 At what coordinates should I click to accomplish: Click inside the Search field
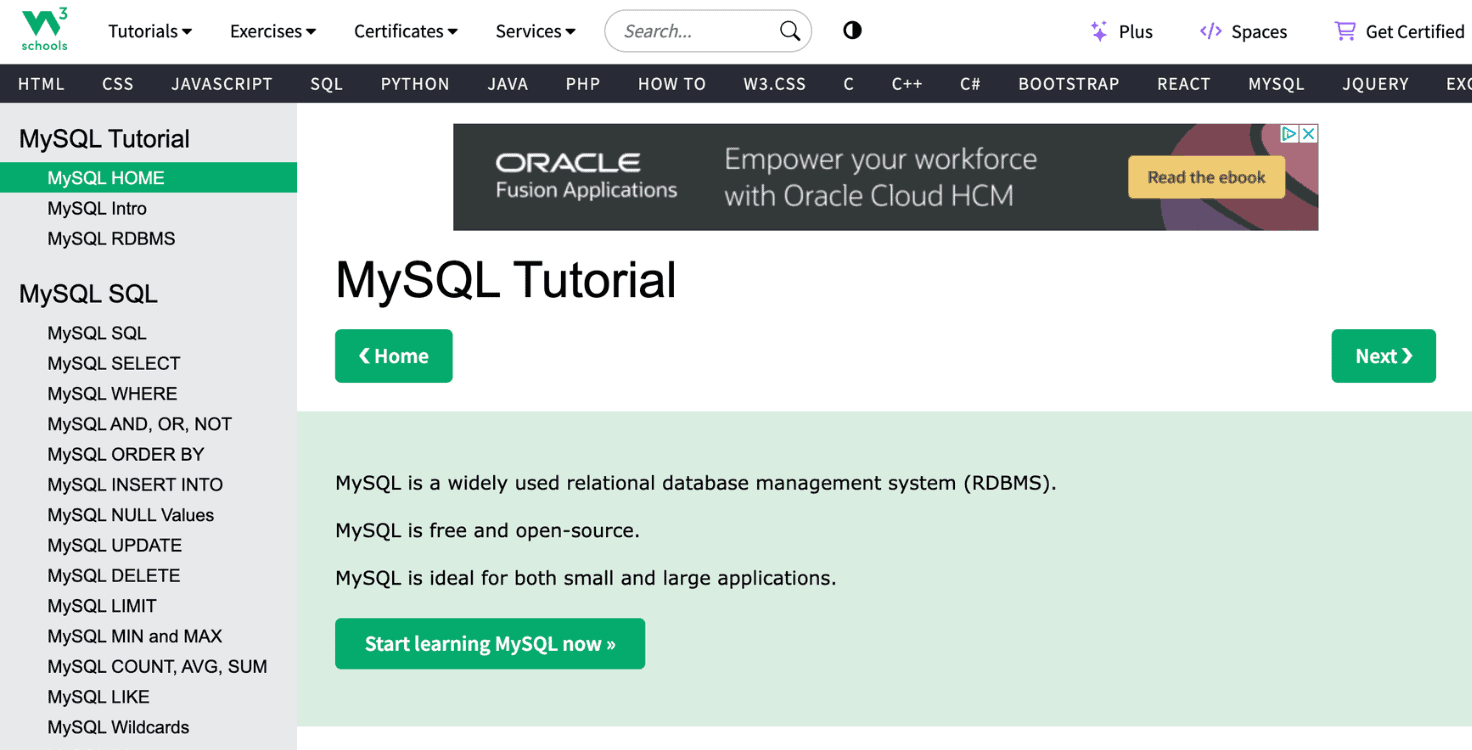(x=690, y=31)
